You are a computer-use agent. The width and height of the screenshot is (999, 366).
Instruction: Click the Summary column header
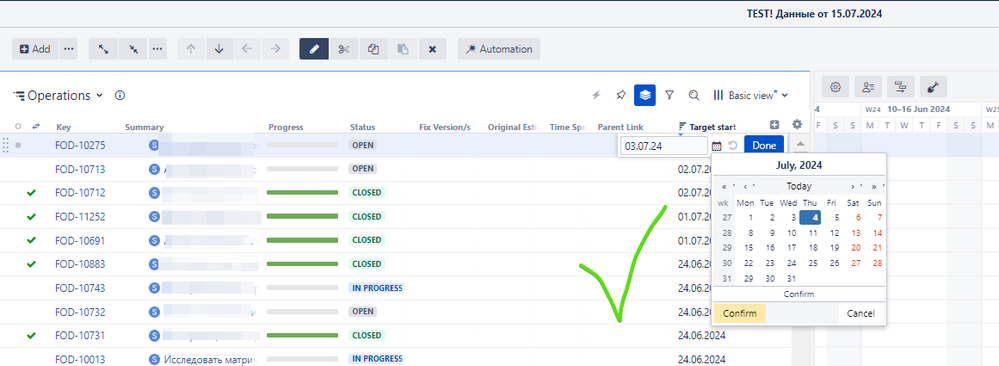coord(145,128)
